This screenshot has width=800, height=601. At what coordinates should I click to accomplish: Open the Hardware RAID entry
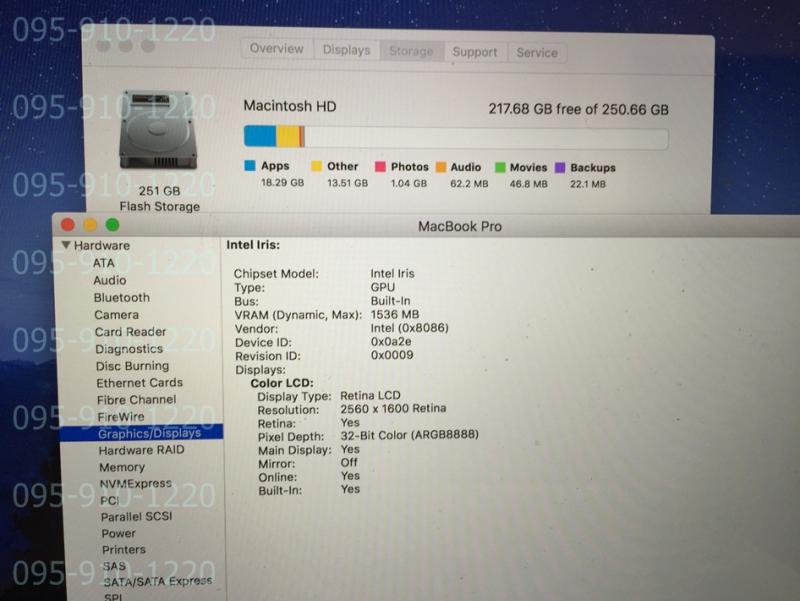click(x=142, y=450)
